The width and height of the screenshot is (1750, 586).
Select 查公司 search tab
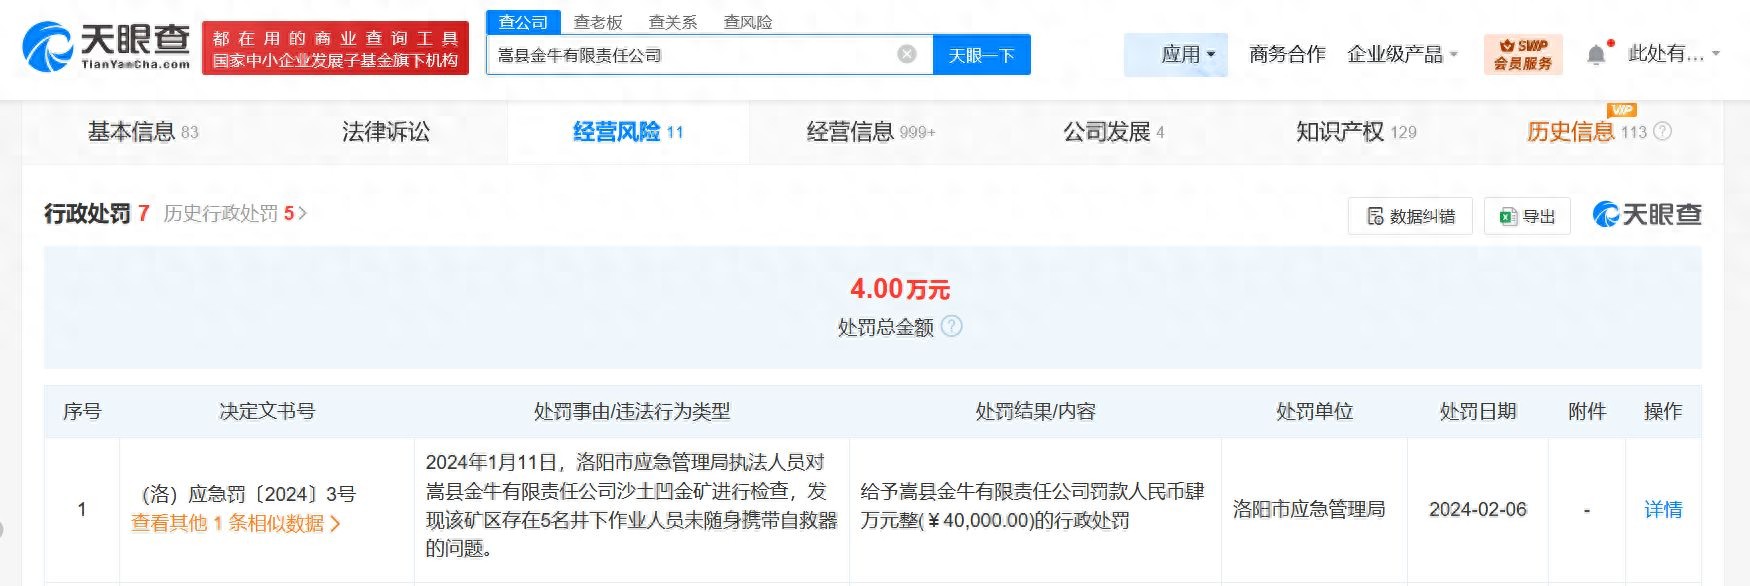coord(523,21)
